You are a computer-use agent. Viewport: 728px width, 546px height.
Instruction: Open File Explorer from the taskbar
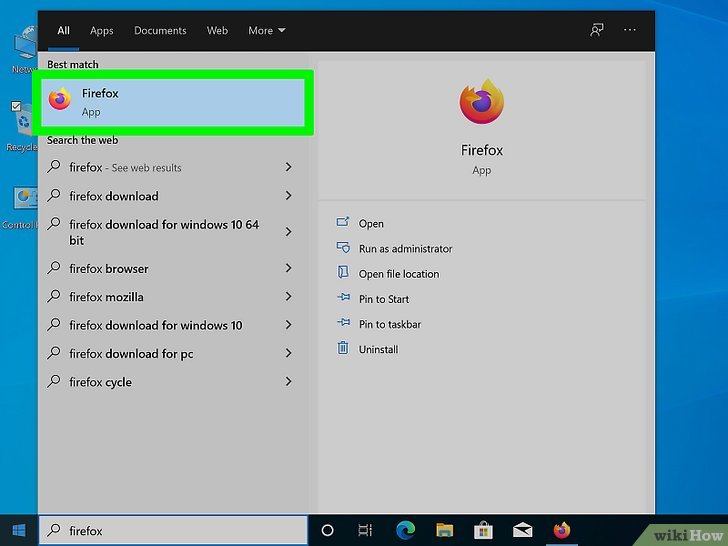(x=444, y=530)
